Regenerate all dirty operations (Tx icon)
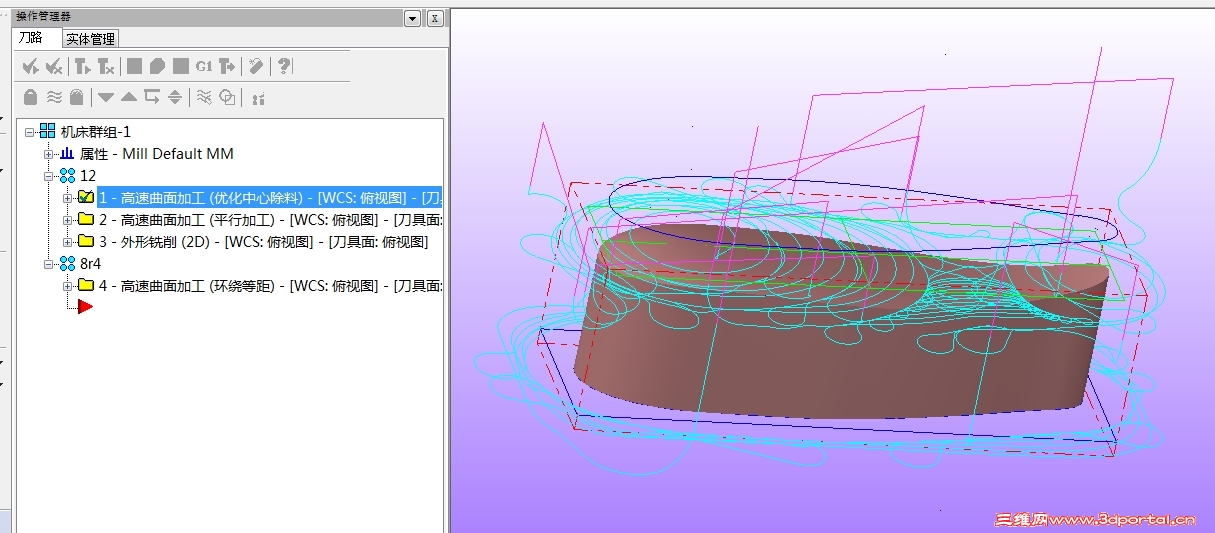 106,66
